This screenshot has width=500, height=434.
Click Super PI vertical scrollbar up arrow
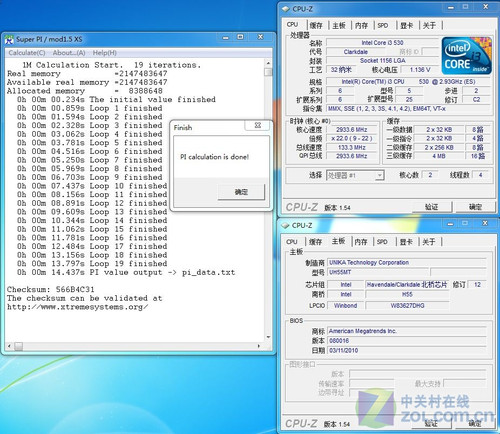click(x=268, y=63)
